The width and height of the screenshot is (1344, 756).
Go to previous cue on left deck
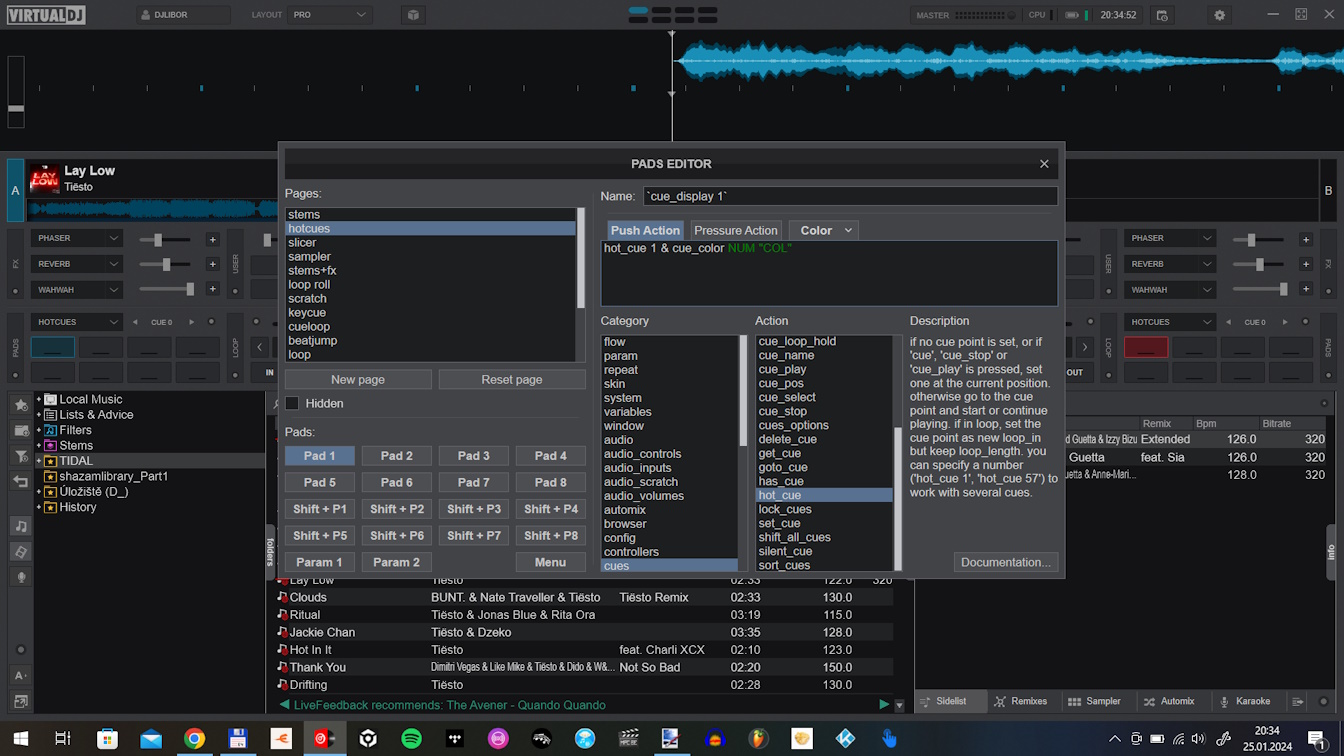pos(136,322)
